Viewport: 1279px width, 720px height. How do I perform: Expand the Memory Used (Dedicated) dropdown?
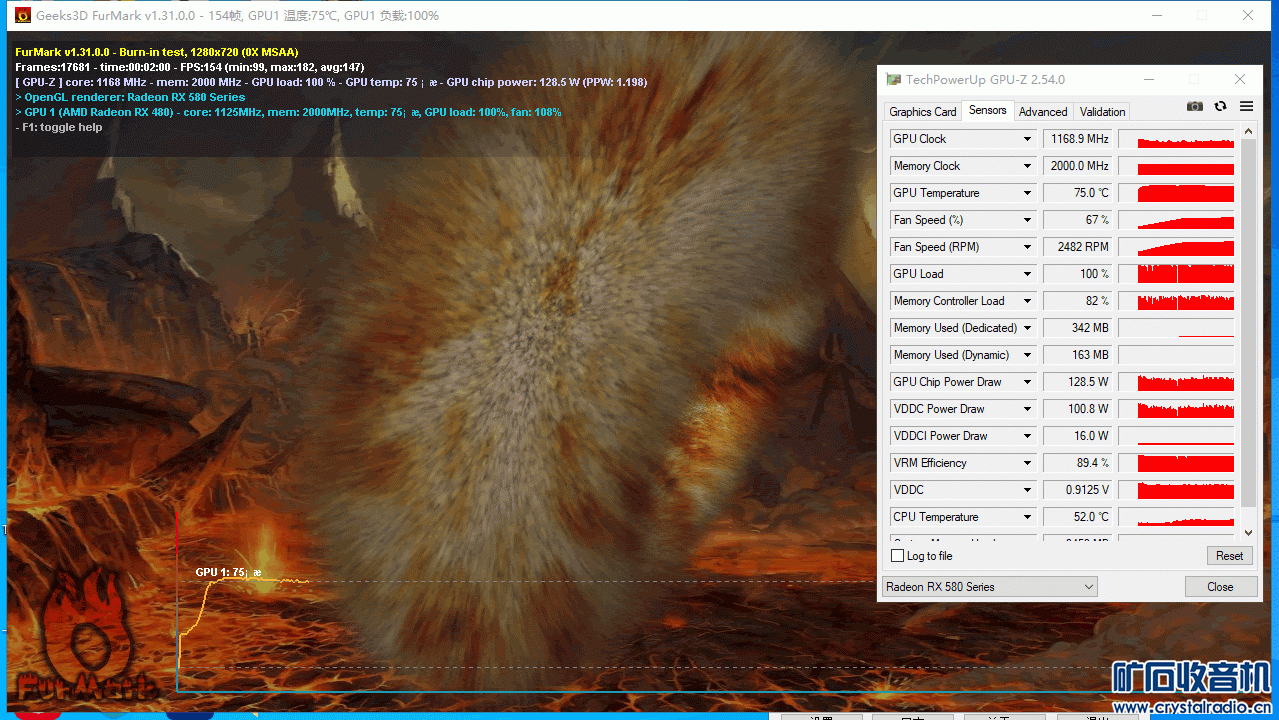[1027, 328]
